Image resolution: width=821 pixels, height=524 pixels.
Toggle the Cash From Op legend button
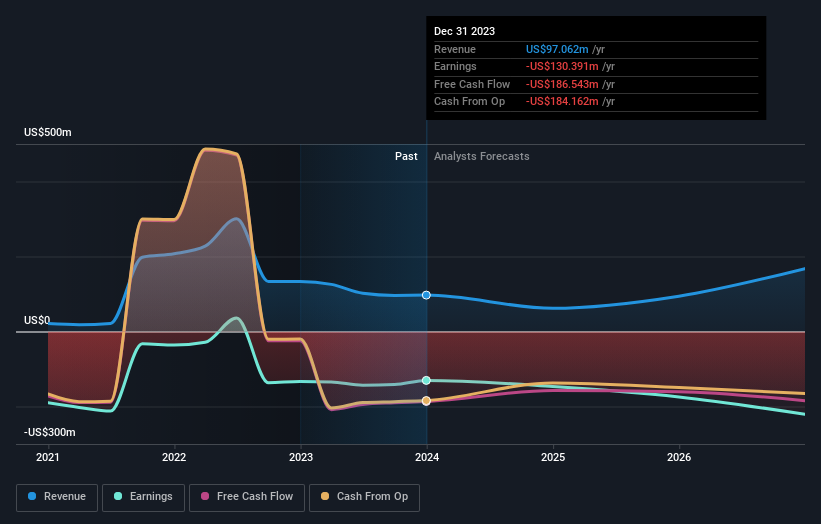[364, 497]
